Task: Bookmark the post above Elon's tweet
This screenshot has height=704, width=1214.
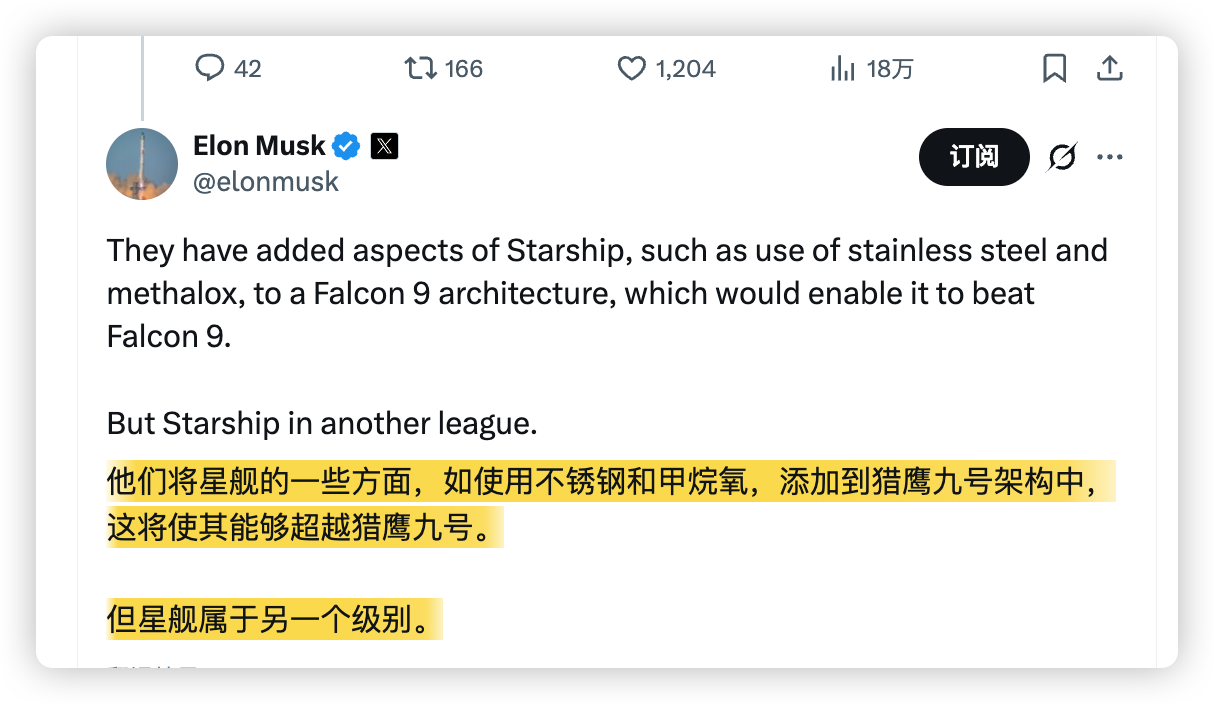Action: [1054, 68]
